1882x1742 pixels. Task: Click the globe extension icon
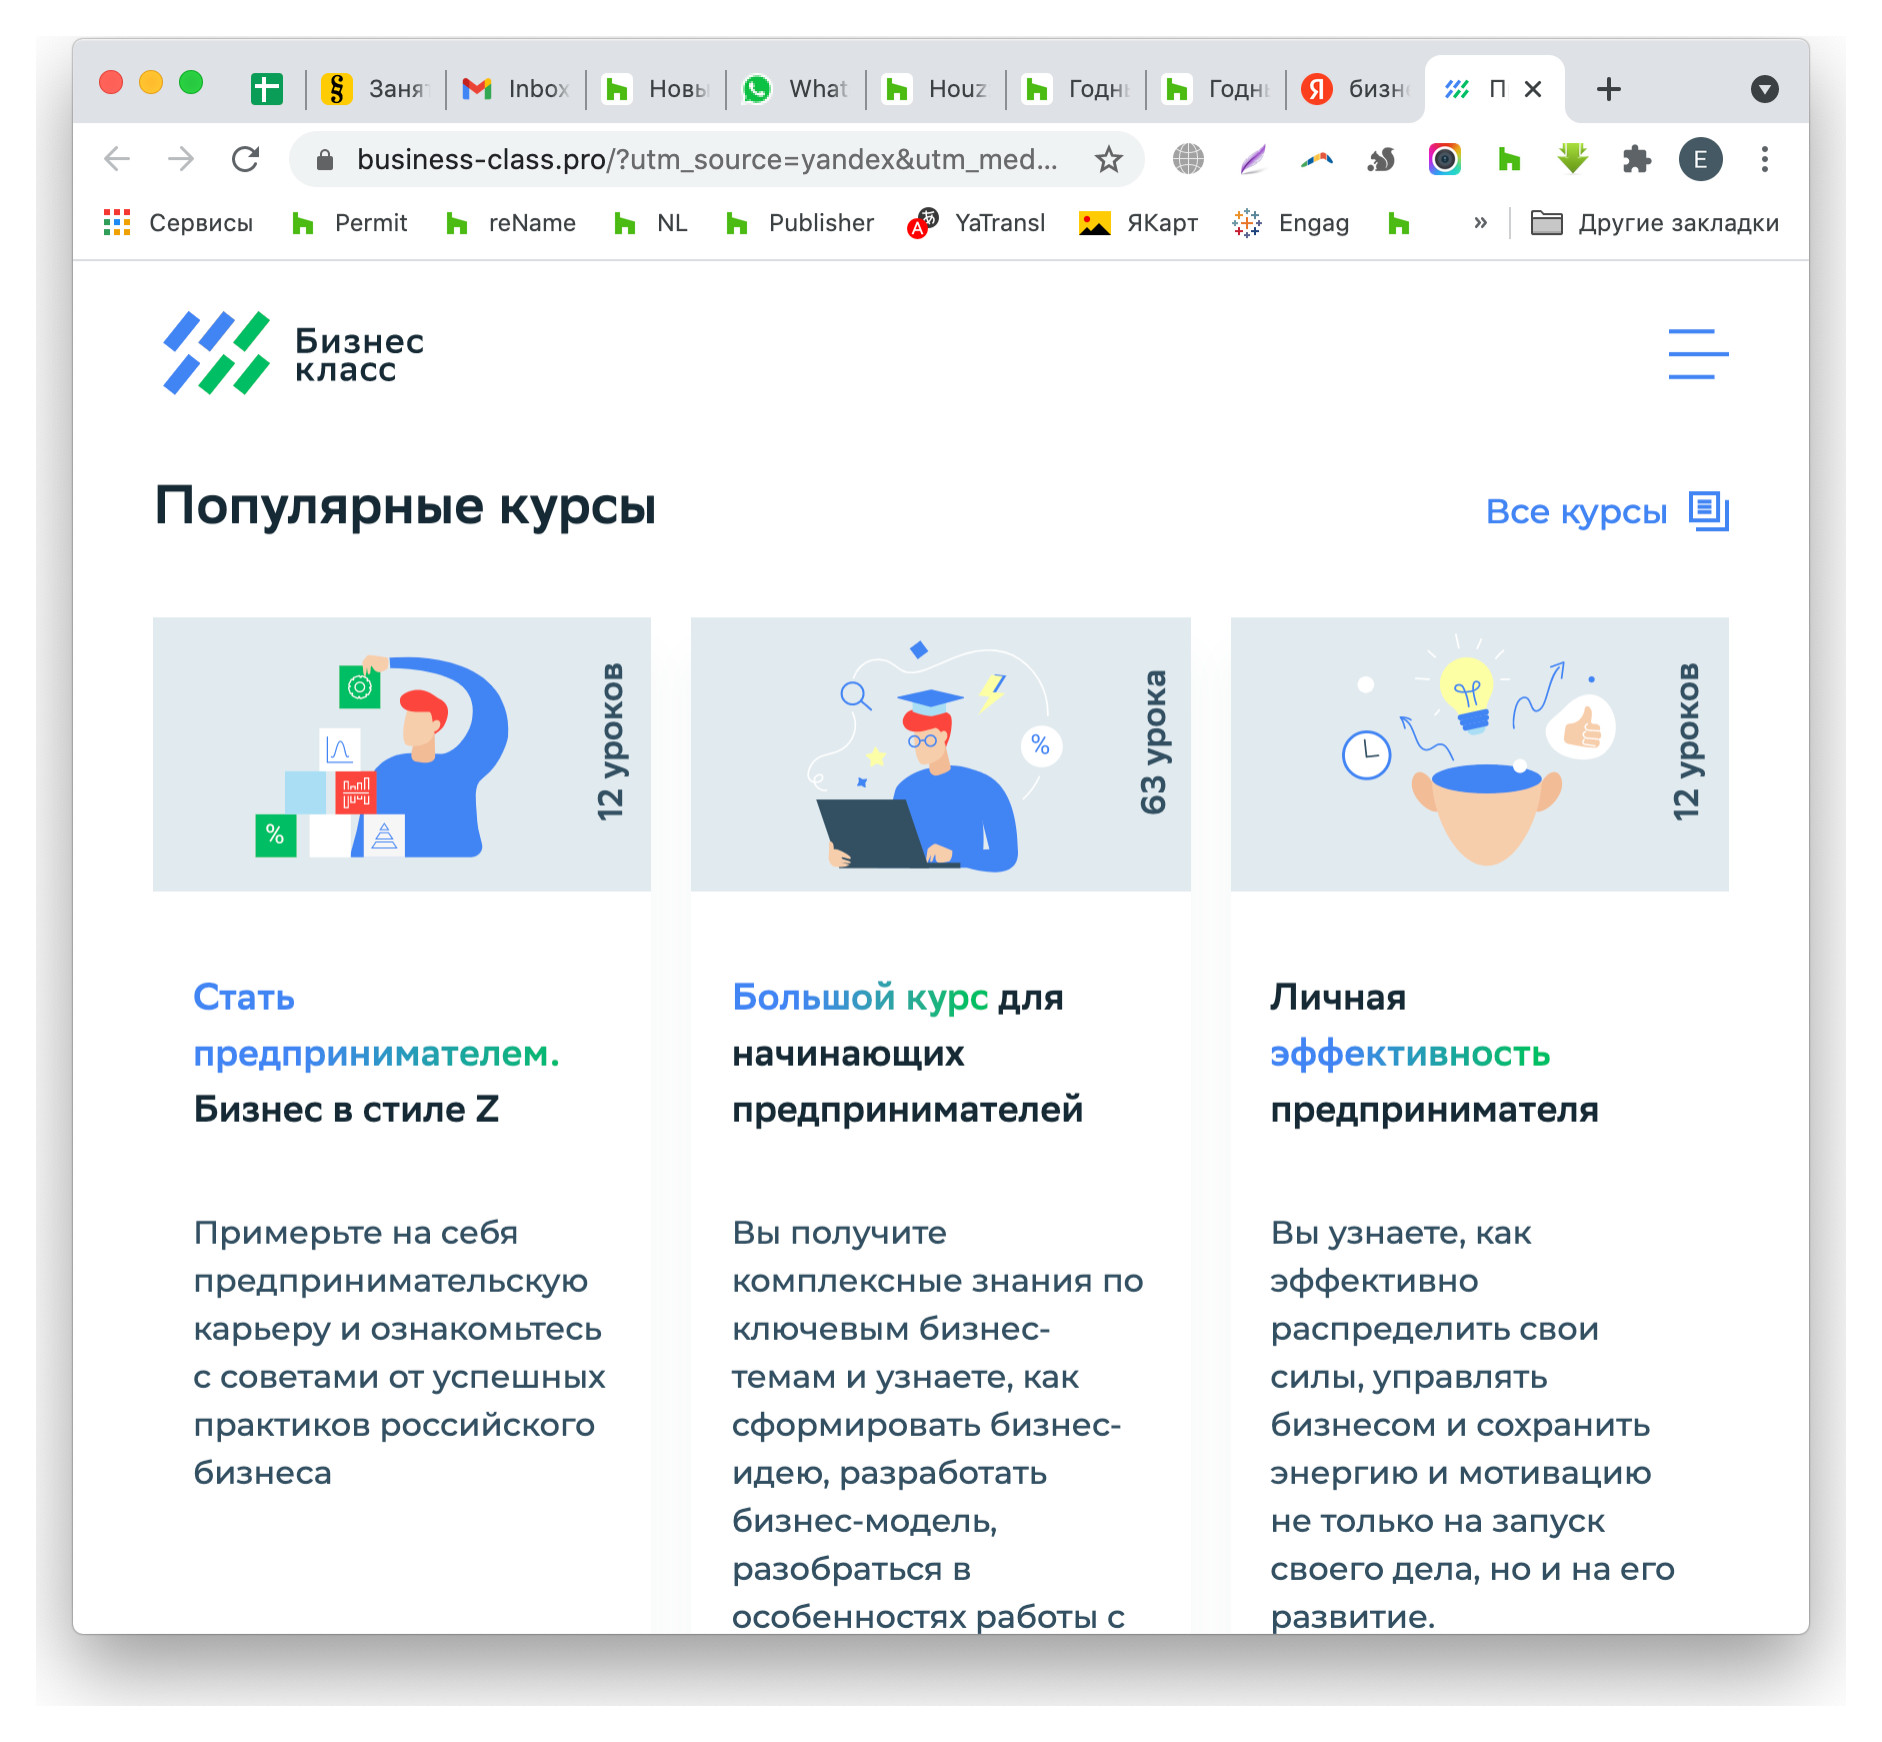pyautogui.click(x=1187, y=159)
